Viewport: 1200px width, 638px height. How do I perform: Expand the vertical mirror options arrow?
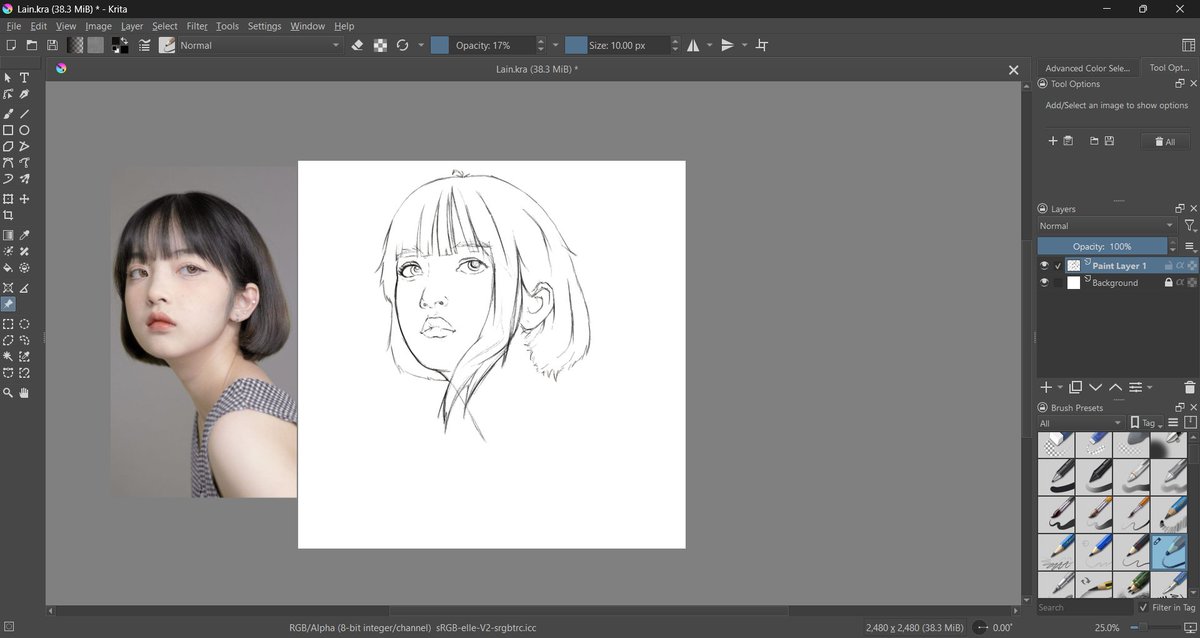[744, 45]
